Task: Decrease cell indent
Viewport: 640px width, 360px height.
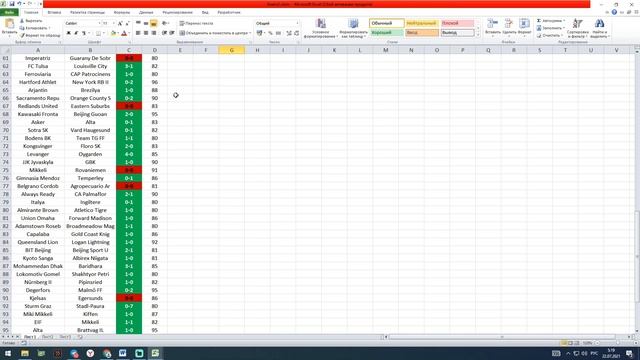Action: tap(164, 33)
